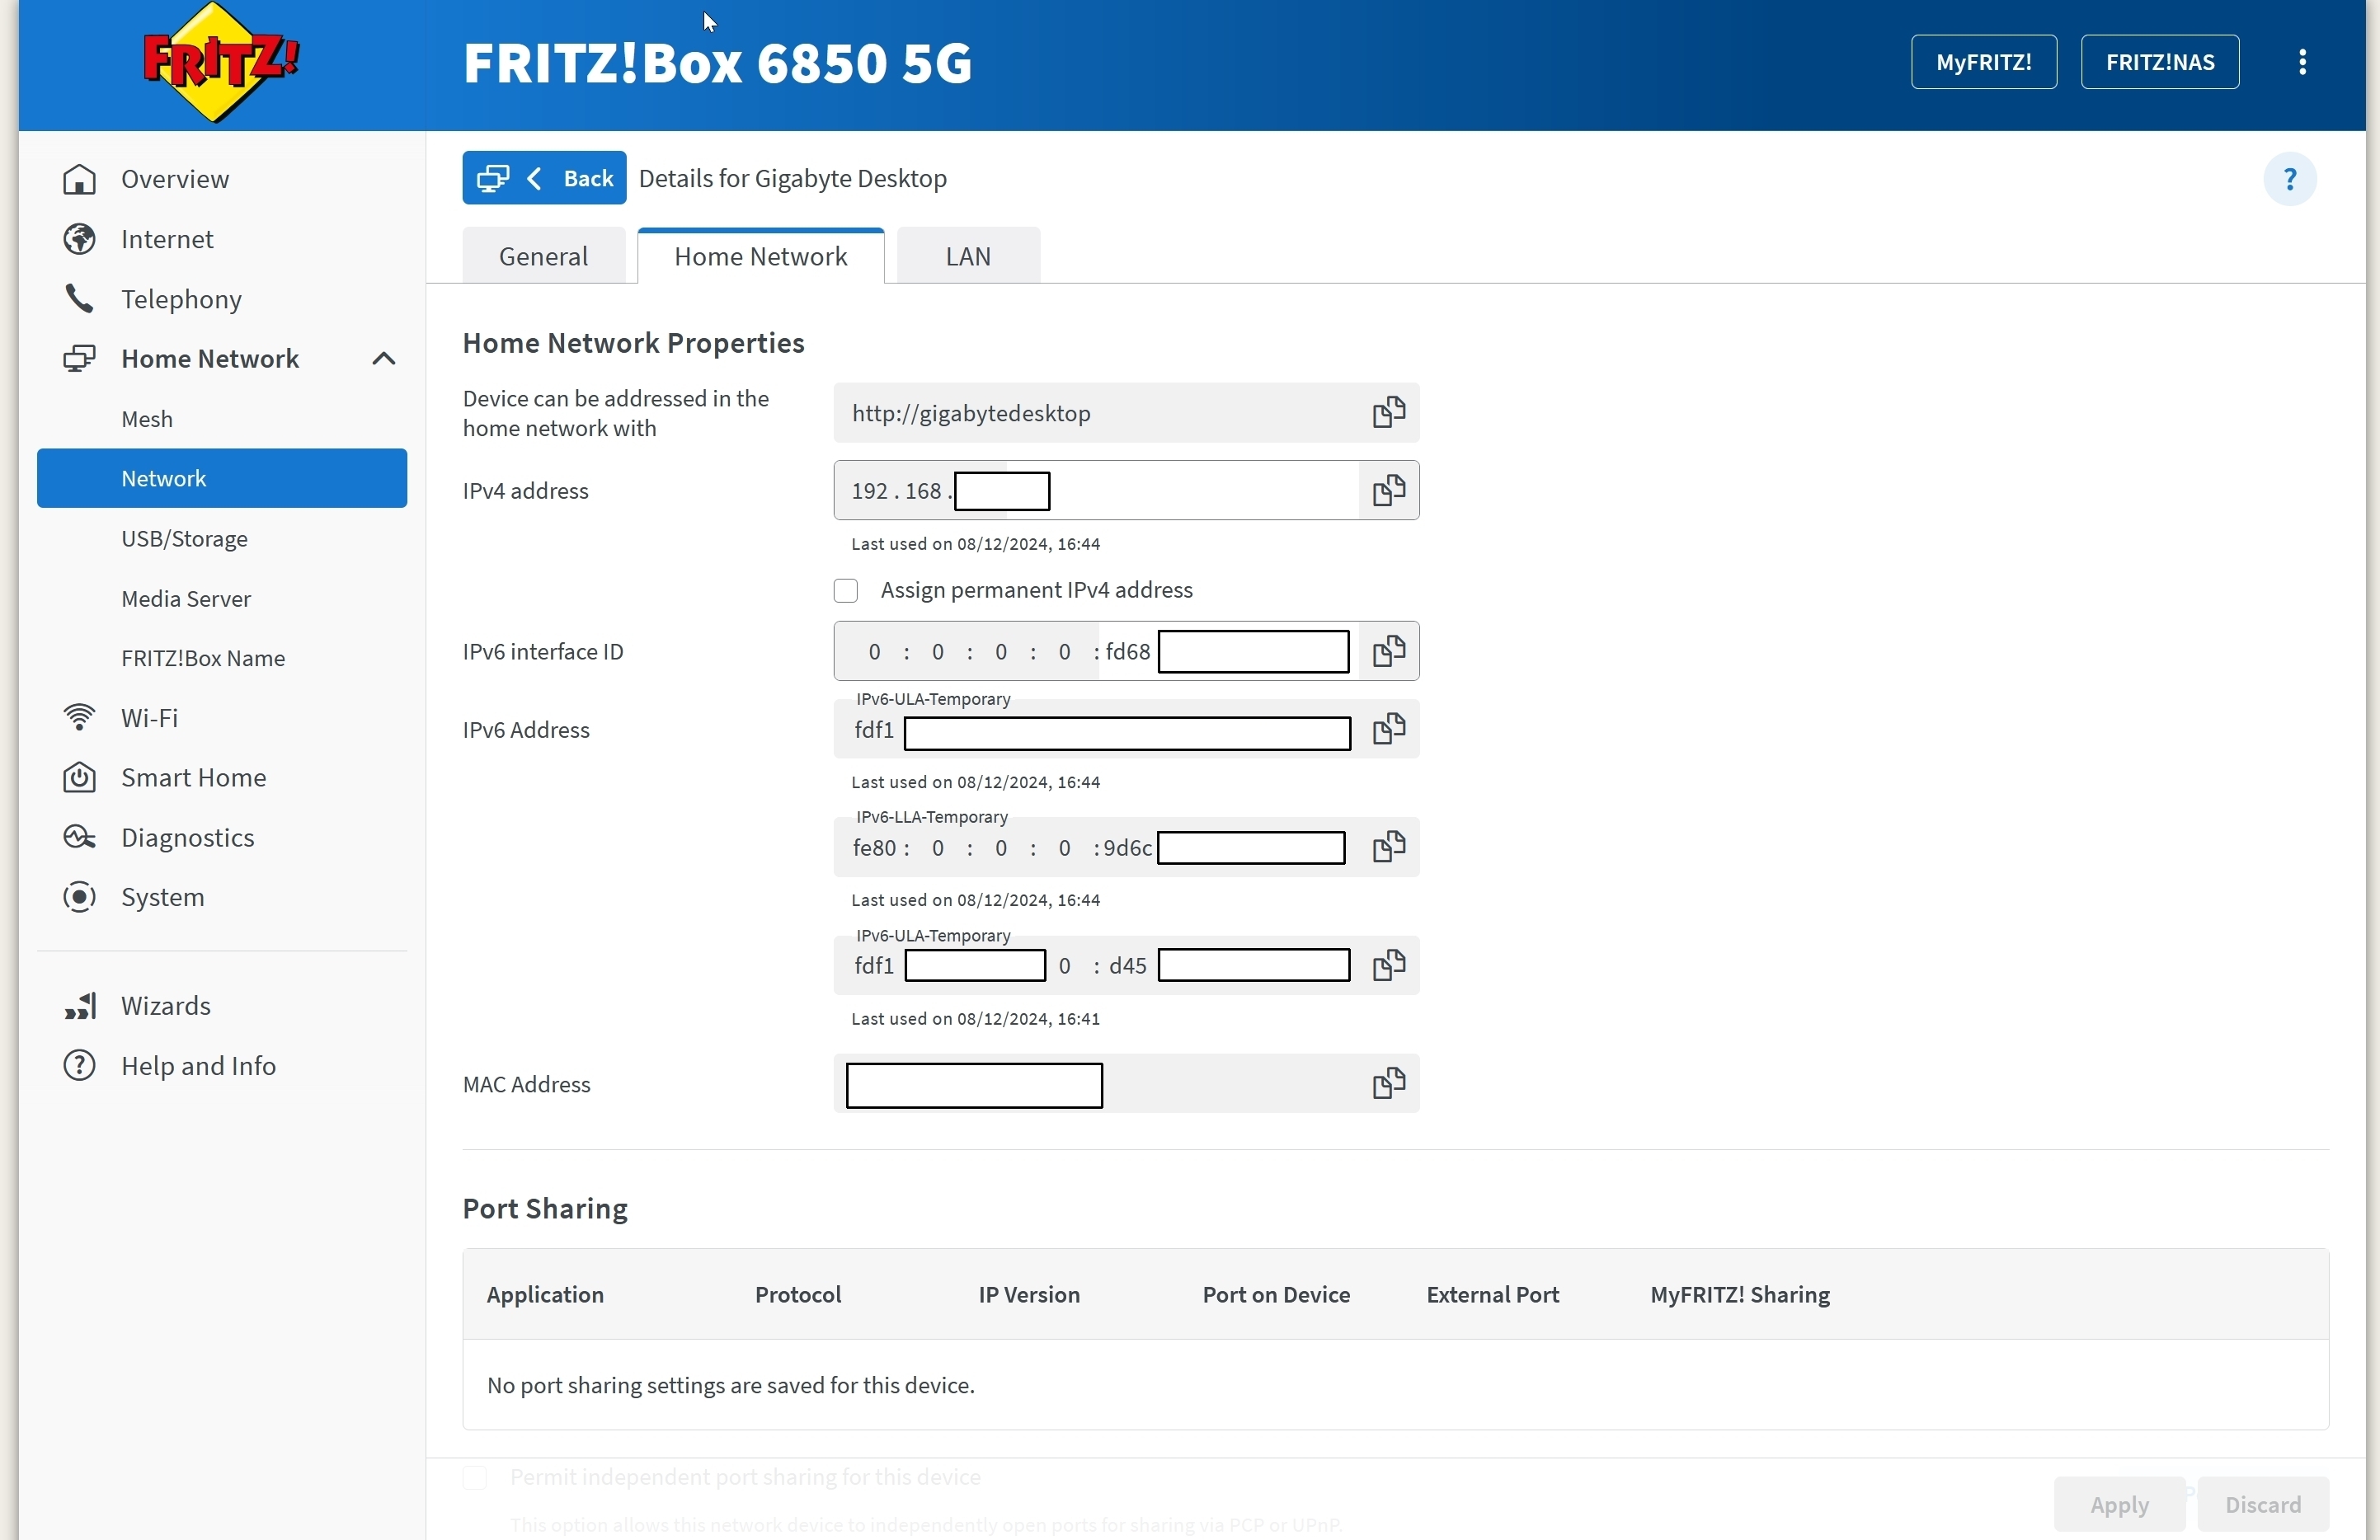Click the Protocol column header

point(798,1295)
